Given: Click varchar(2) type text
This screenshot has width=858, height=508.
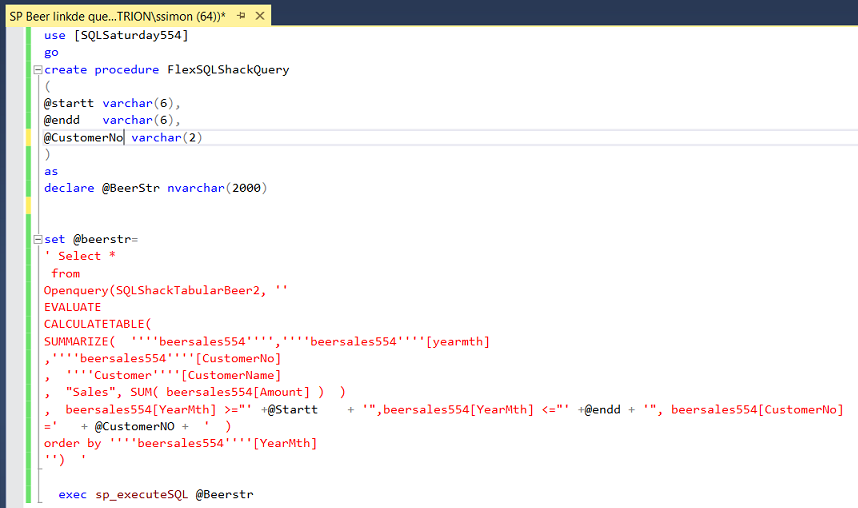Looking at the screenshot, I should pos(167,137).
